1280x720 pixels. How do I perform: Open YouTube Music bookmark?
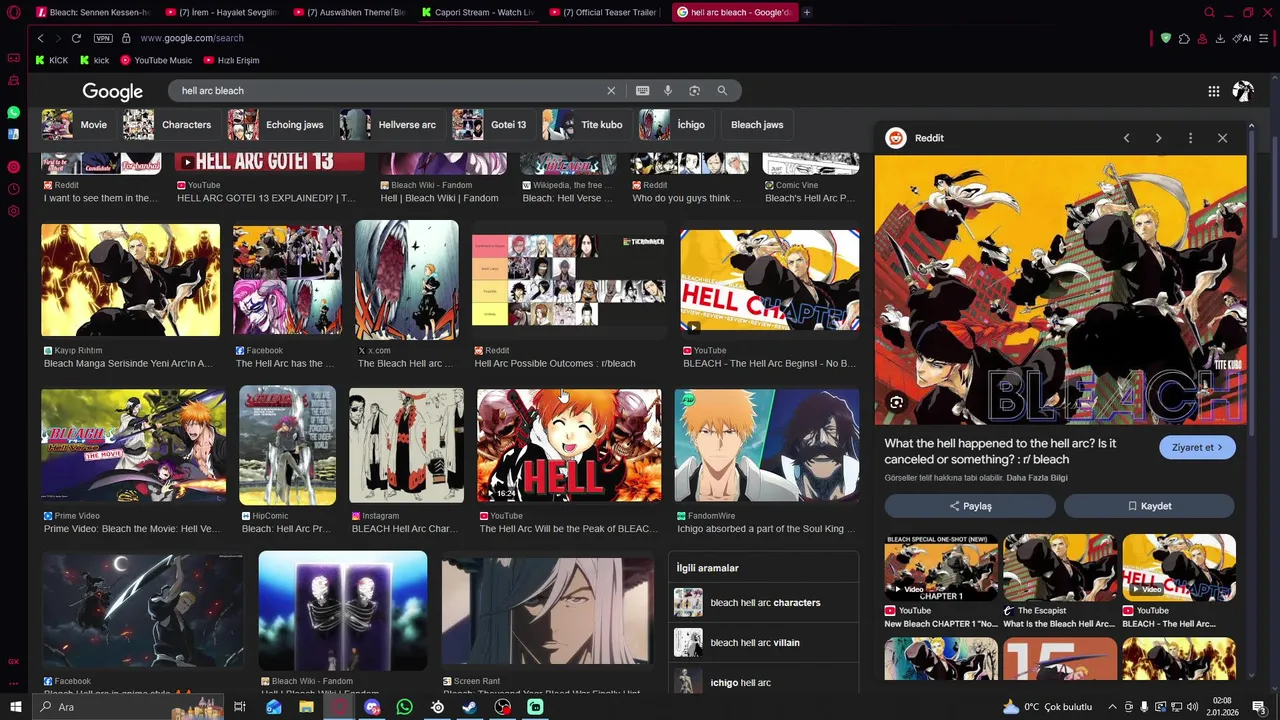point(156,60)
